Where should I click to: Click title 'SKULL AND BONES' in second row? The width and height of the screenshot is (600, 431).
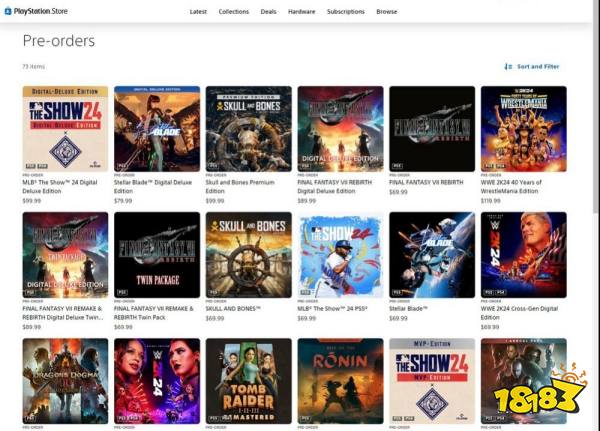click(x=233, y=309)
